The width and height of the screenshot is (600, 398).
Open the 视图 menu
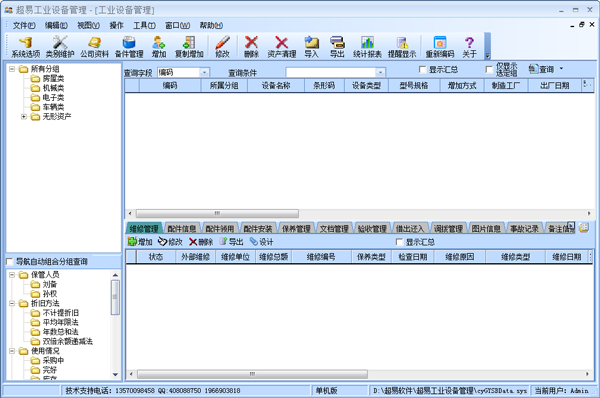coord(88,25)
